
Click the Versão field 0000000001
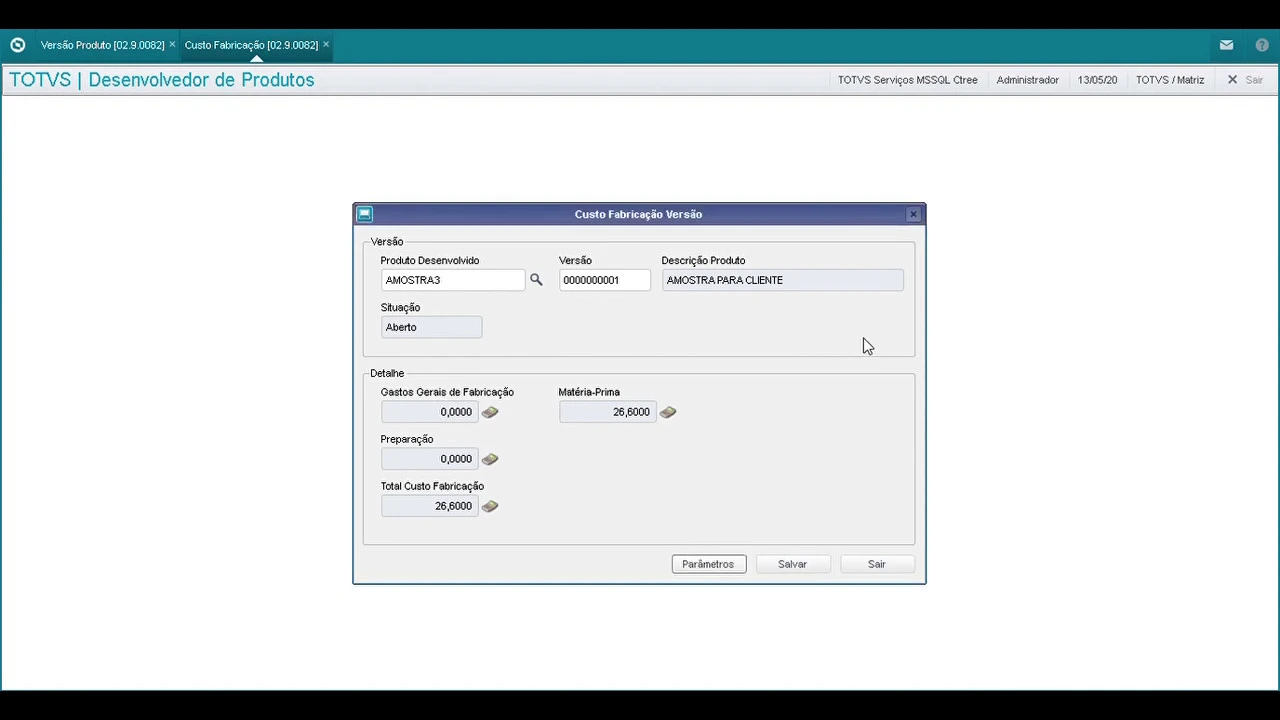coord(604,280)
